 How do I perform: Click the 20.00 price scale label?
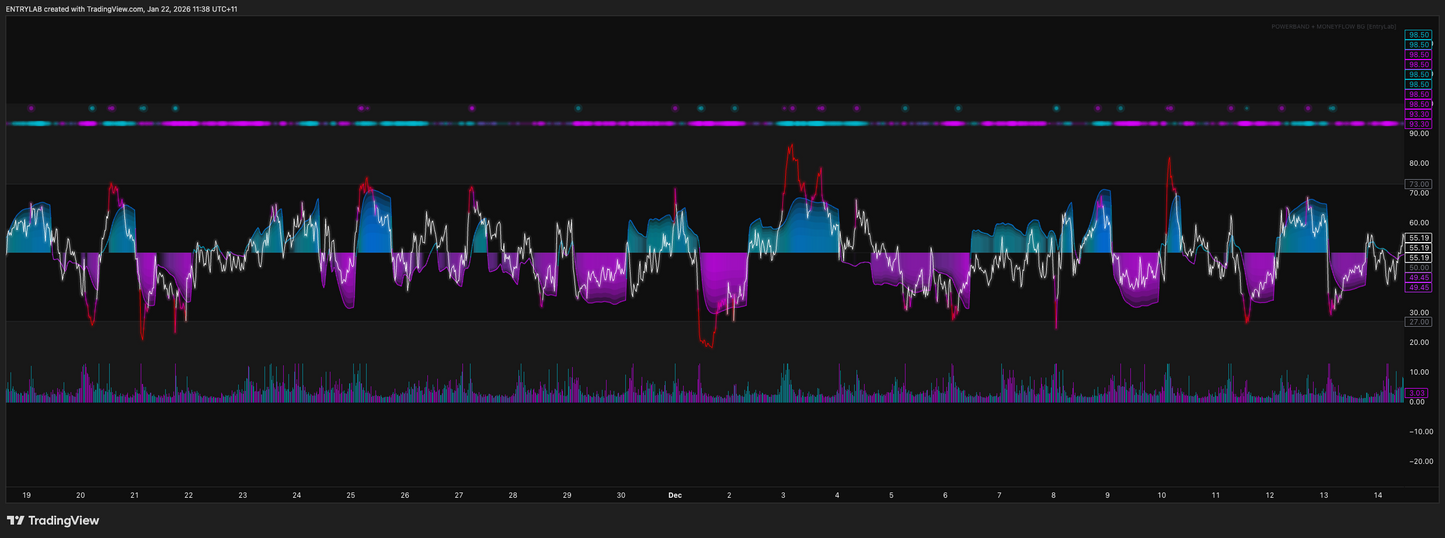click(1418, 342)
